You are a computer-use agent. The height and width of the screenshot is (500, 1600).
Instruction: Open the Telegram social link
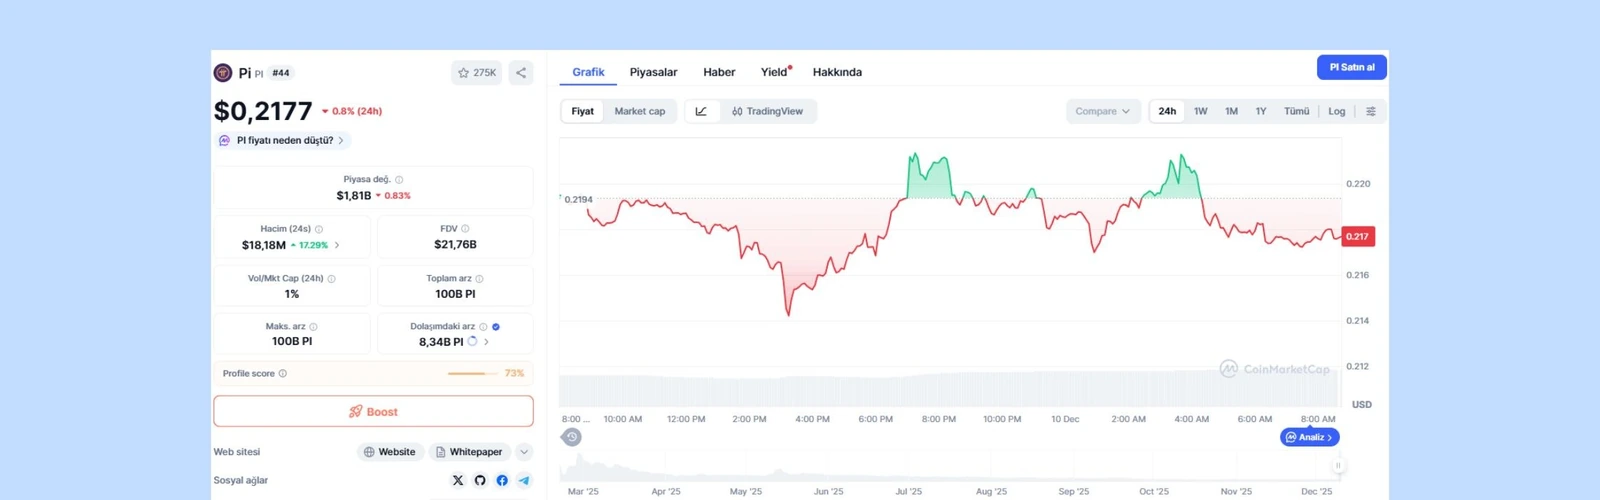[x=524, y=480]
